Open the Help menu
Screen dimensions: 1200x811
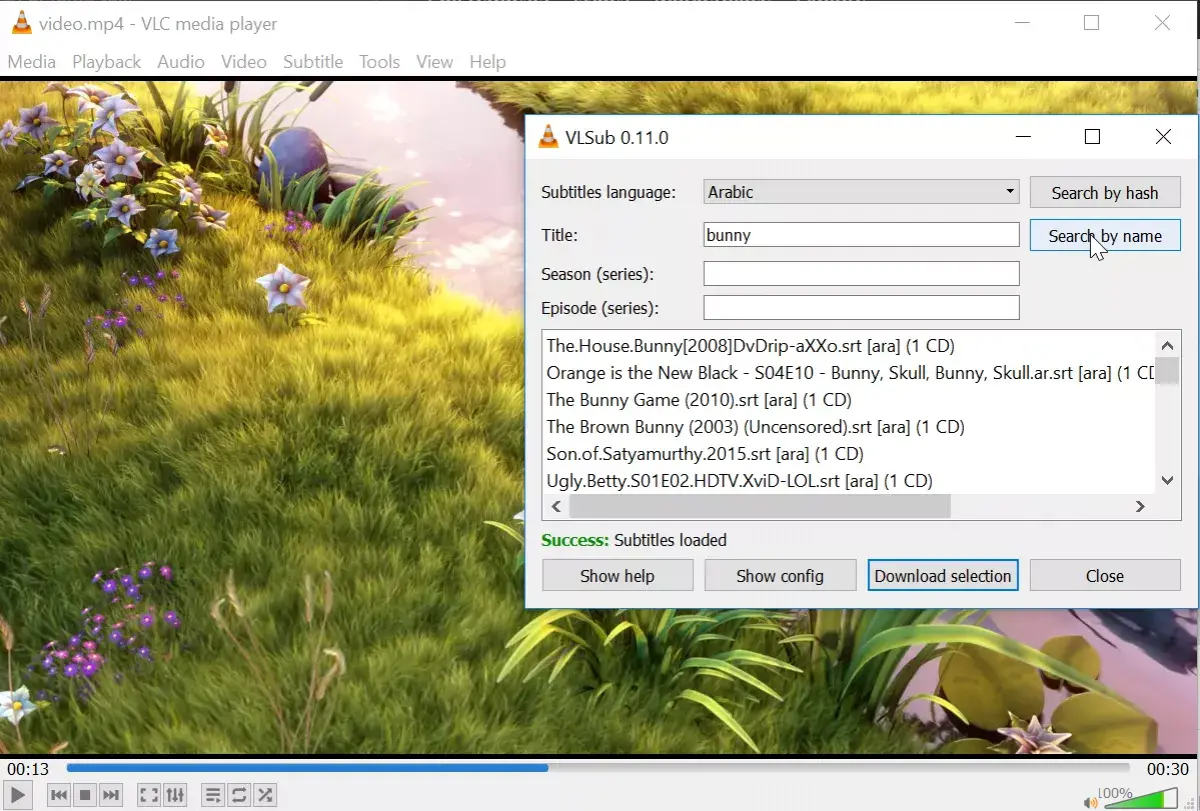pos(487,62)
